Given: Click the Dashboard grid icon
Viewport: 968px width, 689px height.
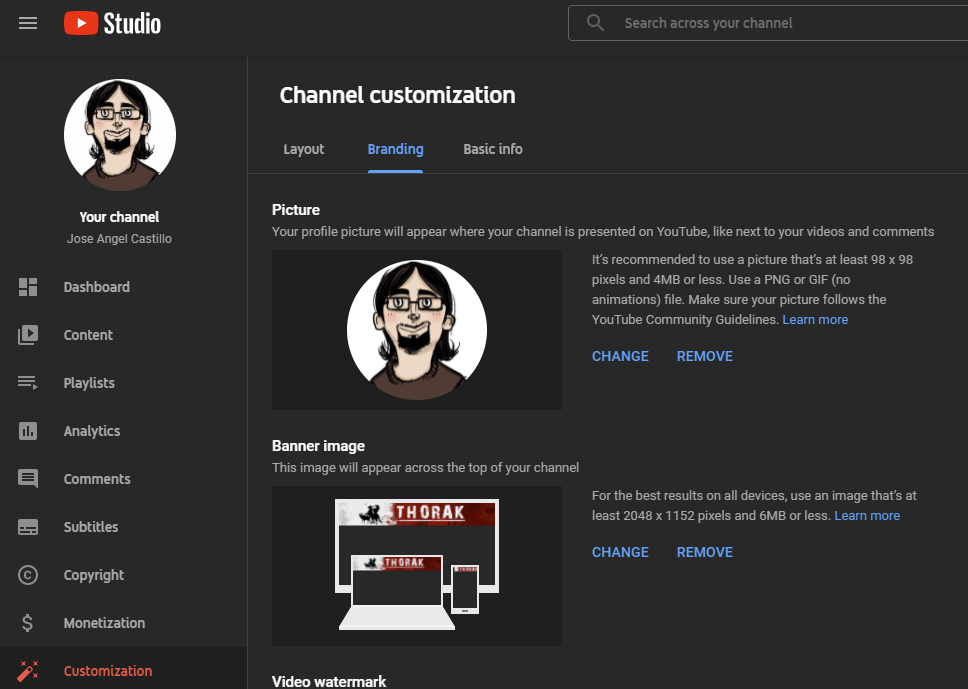Looking at the screenshot, I should (x=28, y=287).
